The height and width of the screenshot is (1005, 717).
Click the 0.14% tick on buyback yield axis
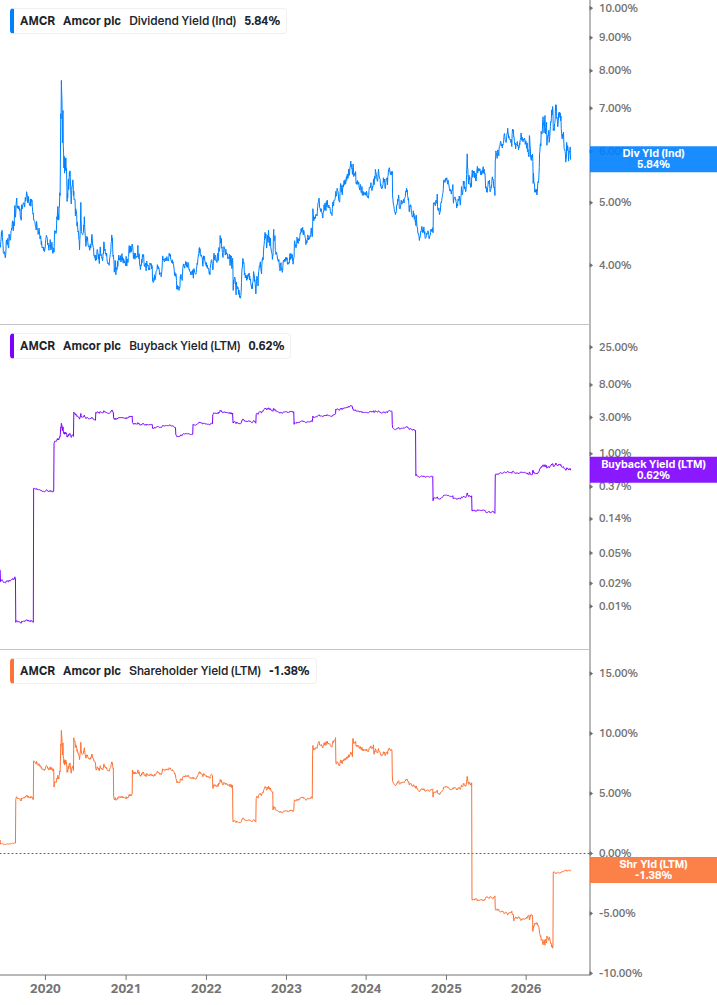(x=615, y=519)
